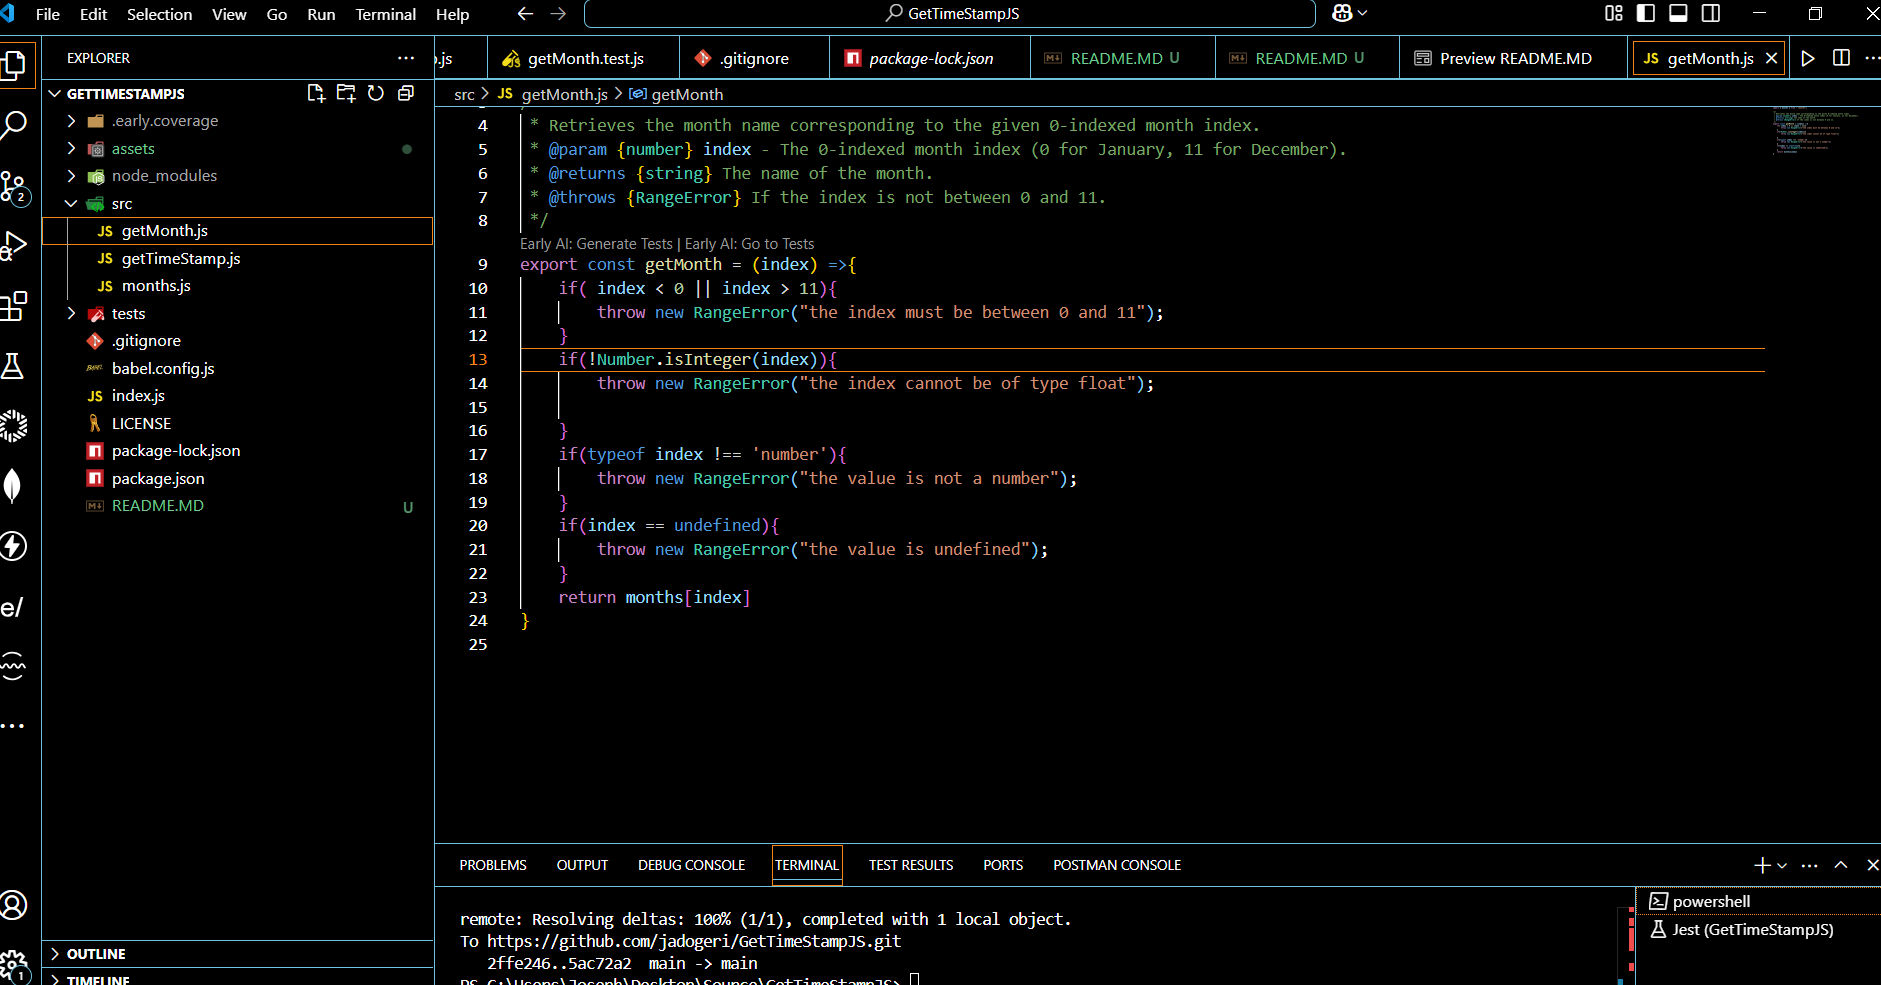Click the GetTimeStampJS command center search box
Image resolution: width=1881 pixels, height=985 pixels.
click(x=949, y=13)
